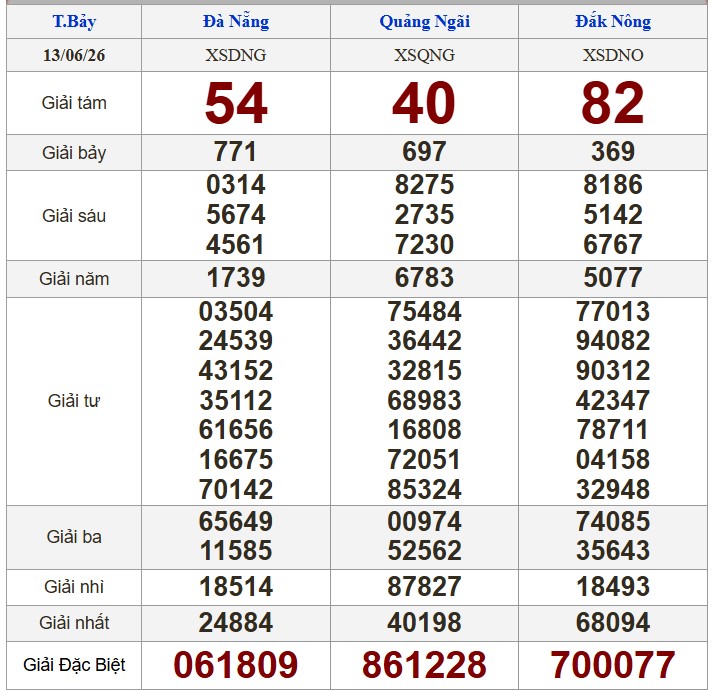The height and width of the screenshot is (690, 714).
Task: Click fourth prize number 35112
Action: coord(236,401)
